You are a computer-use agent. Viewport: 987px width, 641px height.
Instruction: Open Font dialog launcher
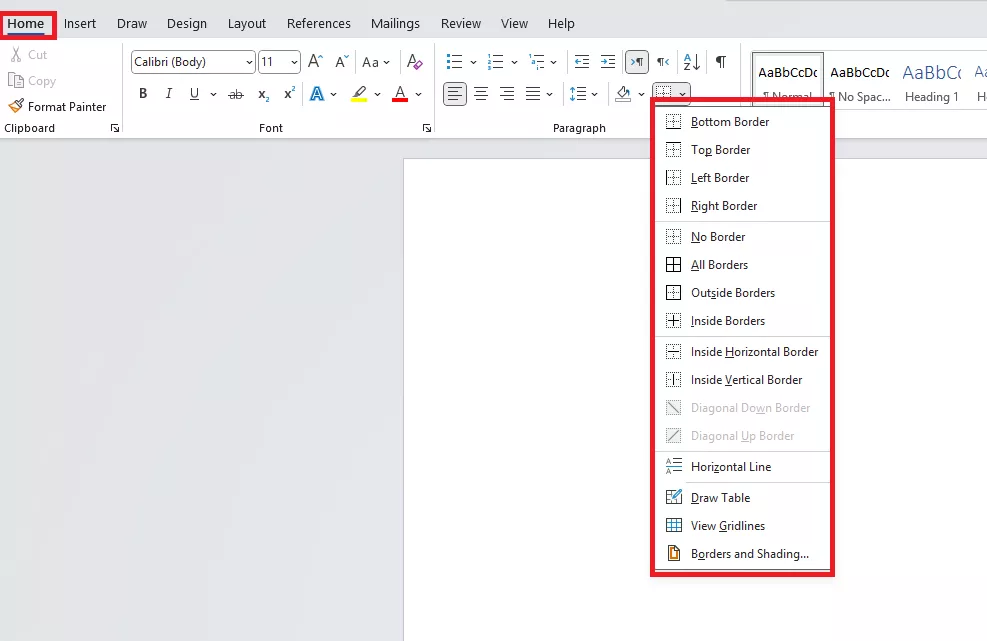427,128
